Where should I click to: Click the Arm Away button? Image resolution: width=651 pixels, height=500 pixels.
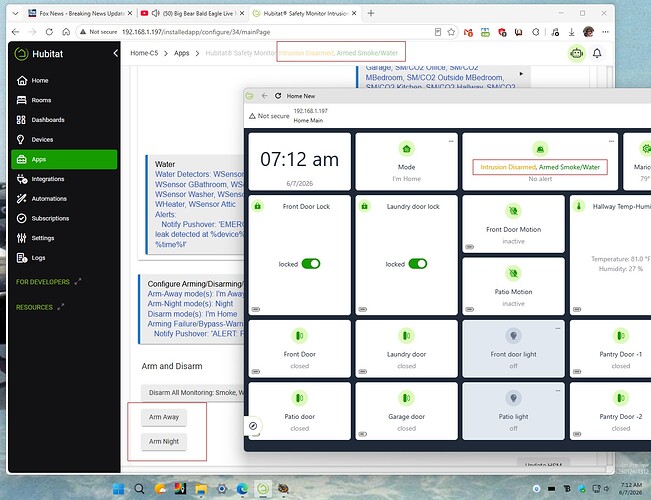(x=164, y=417)
